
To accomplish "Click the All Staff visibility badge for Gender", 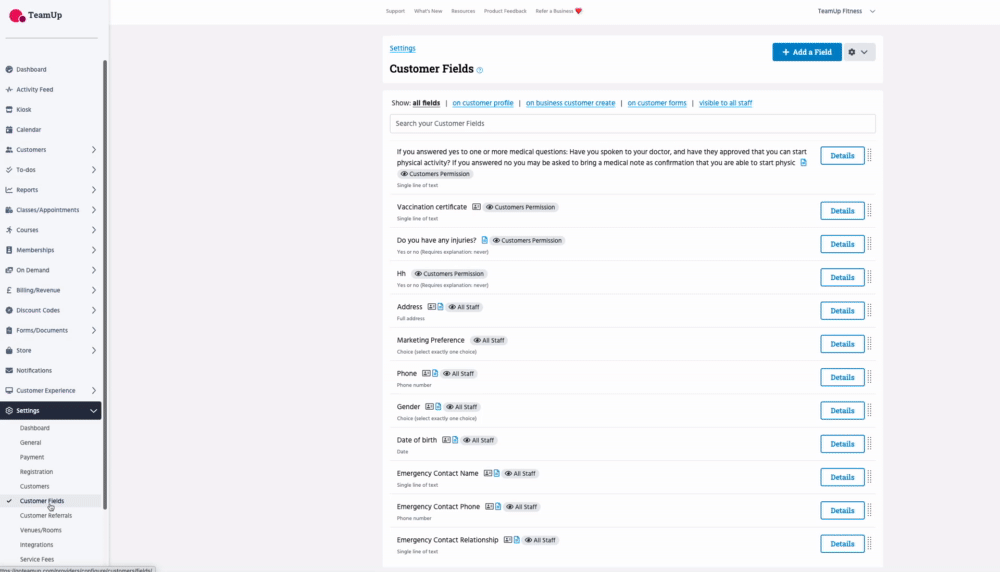I will click(x=462, y=407).
